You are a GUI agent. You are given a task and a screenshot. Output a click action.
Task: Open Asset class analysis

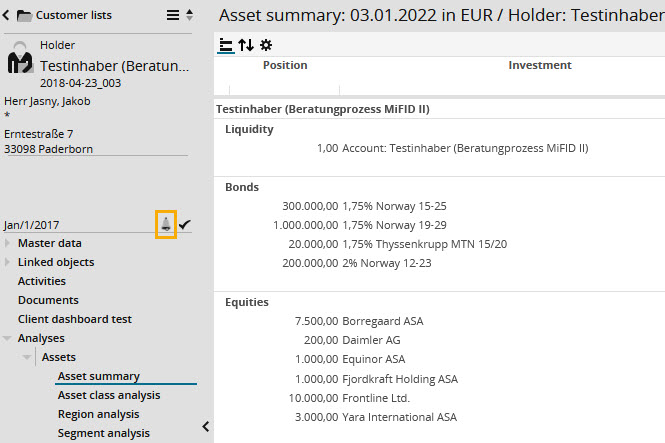pyautogui.click(x=108, y=395)
